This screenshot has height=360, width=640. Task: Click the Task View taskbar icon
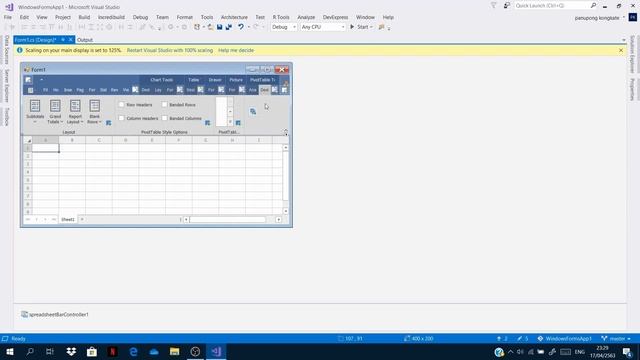tap(50, 351)
